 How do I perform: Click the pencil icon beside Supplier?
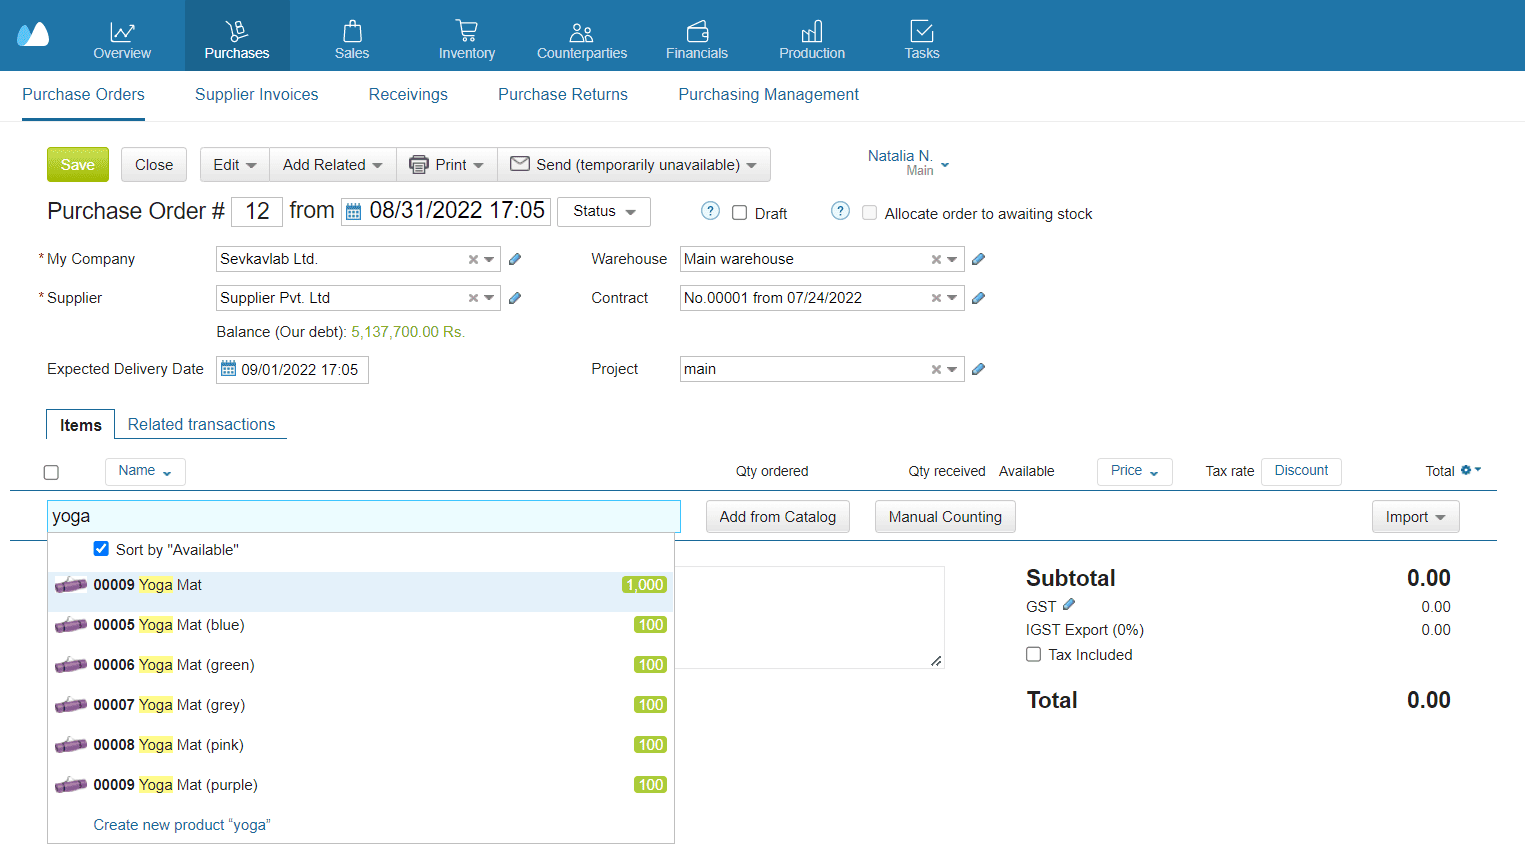(x=514, y=297)
